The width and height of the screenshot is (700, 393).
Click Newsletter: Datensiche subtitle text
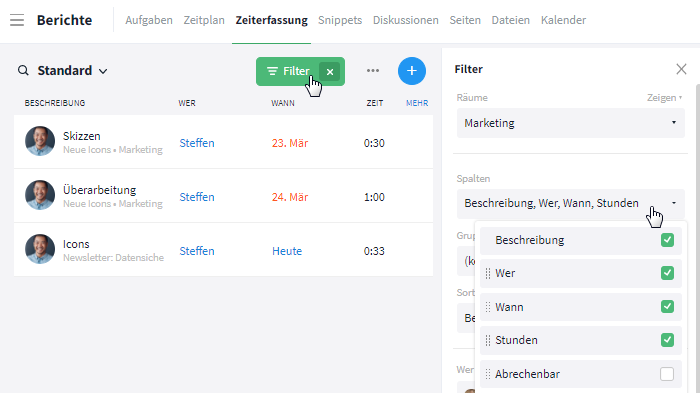[113, 258]
